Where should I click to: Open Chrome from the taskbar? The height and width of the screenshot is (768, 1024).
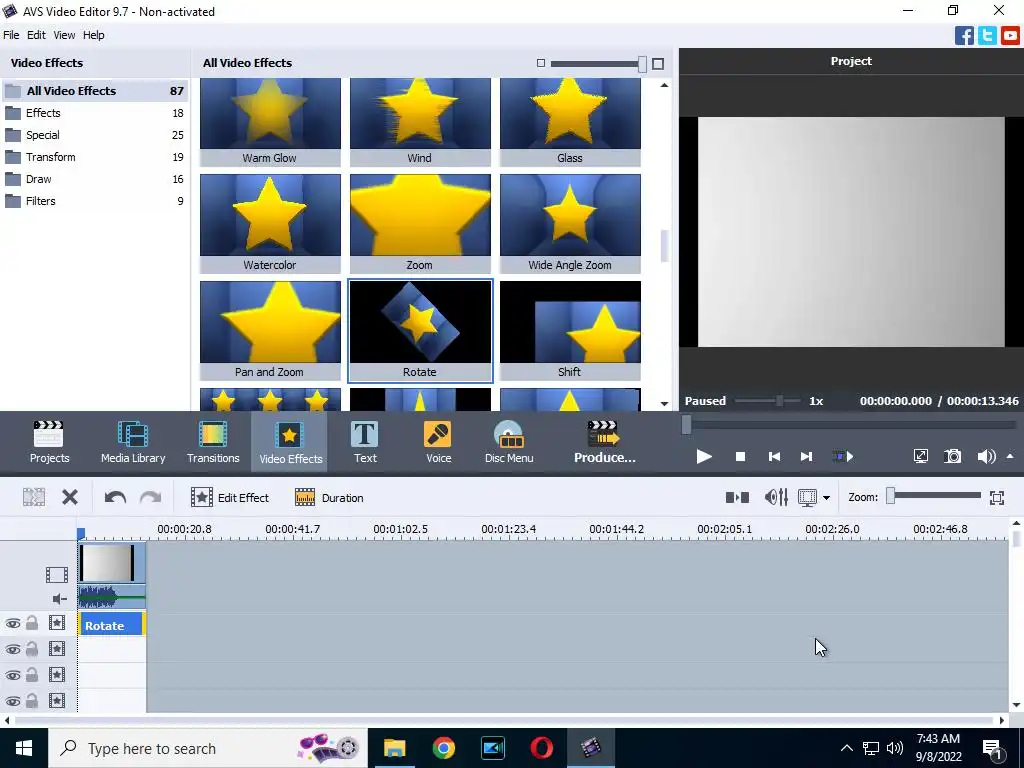pyautogui.click(x=443, y=748)
